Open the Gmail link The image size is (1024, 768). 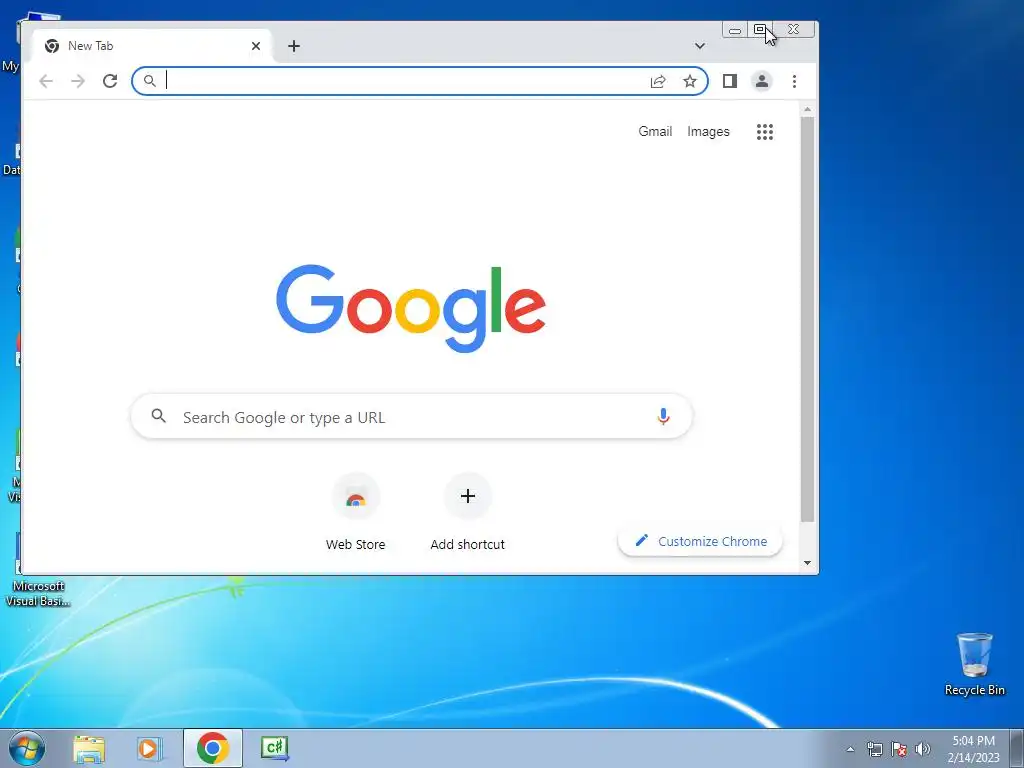655,131
